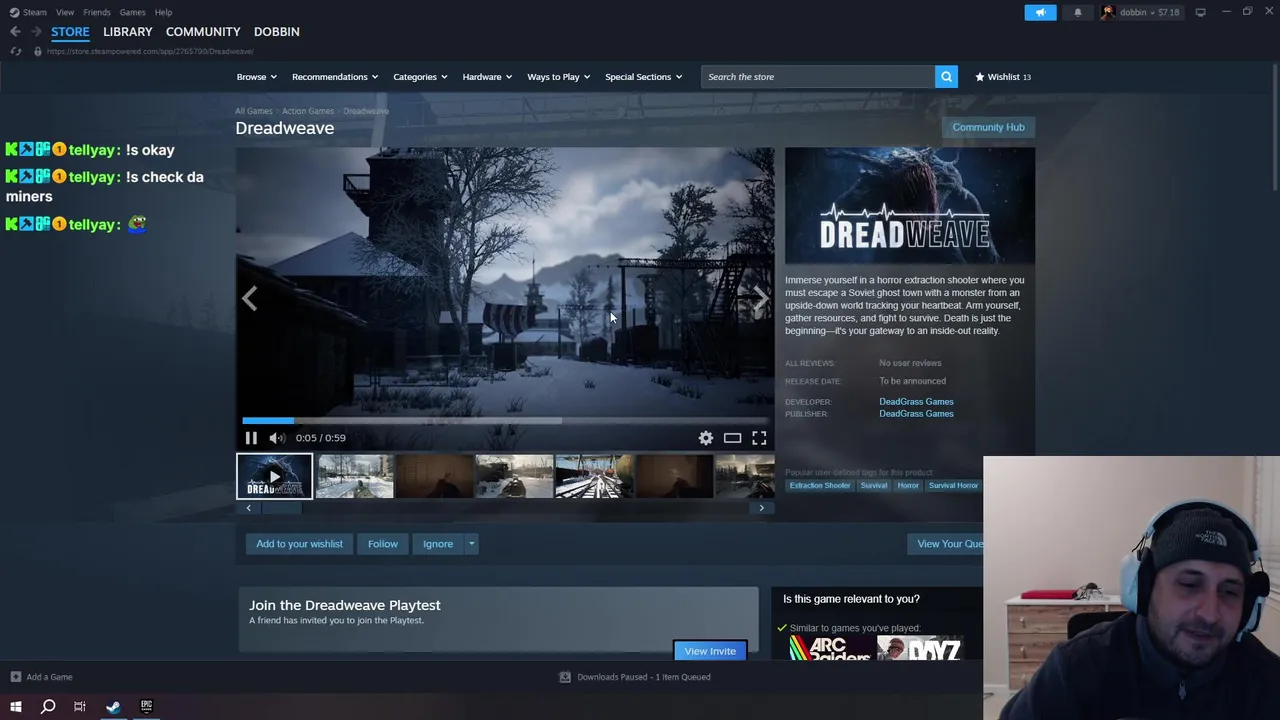Show next media with right arrow overlay
Image resolution: width=1280 pixels, height=720 pixels.
[760, 298]
